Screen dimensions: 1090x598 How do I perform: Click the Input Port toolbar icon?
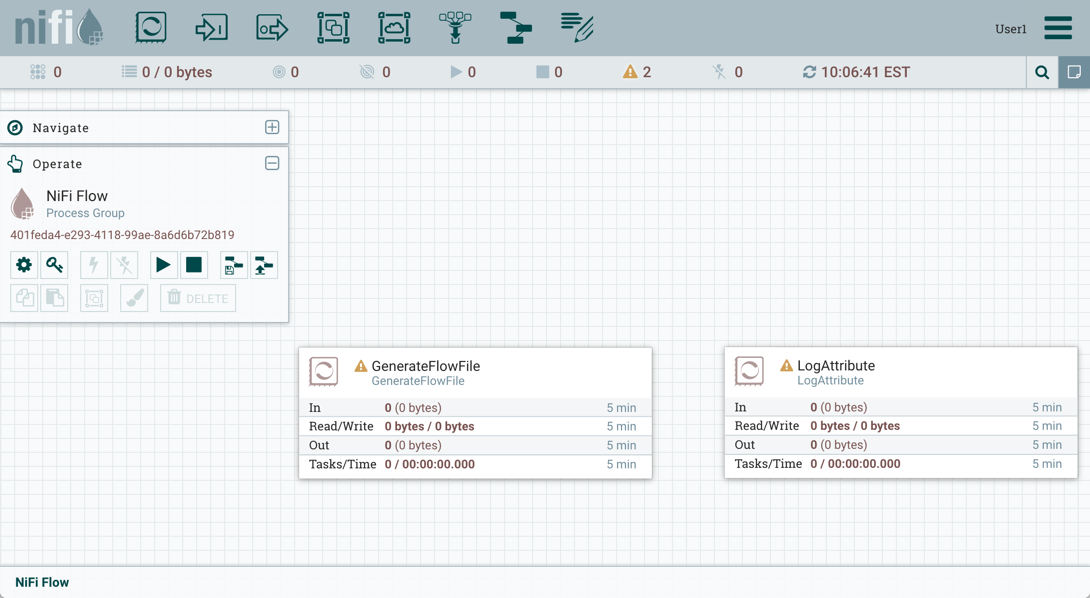click(211, 27)
